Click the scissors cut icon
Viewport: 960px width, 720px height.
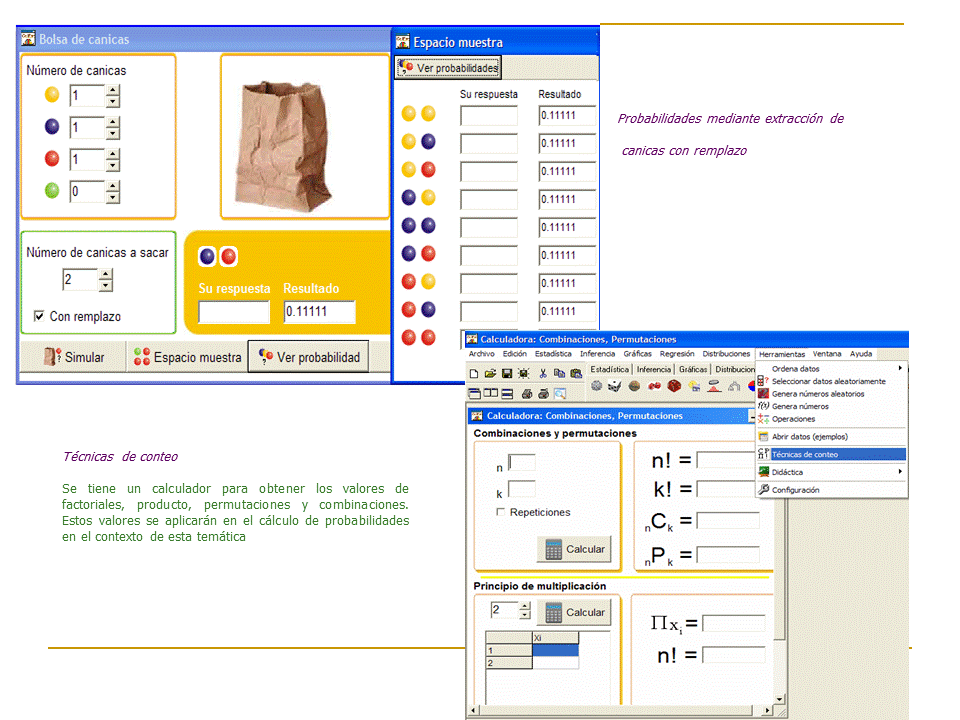click(543, 373)
